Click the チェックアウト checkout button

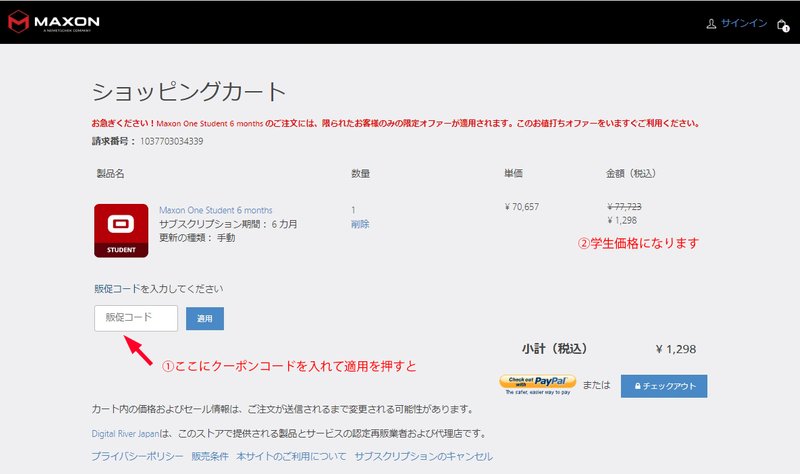point(664,386)
